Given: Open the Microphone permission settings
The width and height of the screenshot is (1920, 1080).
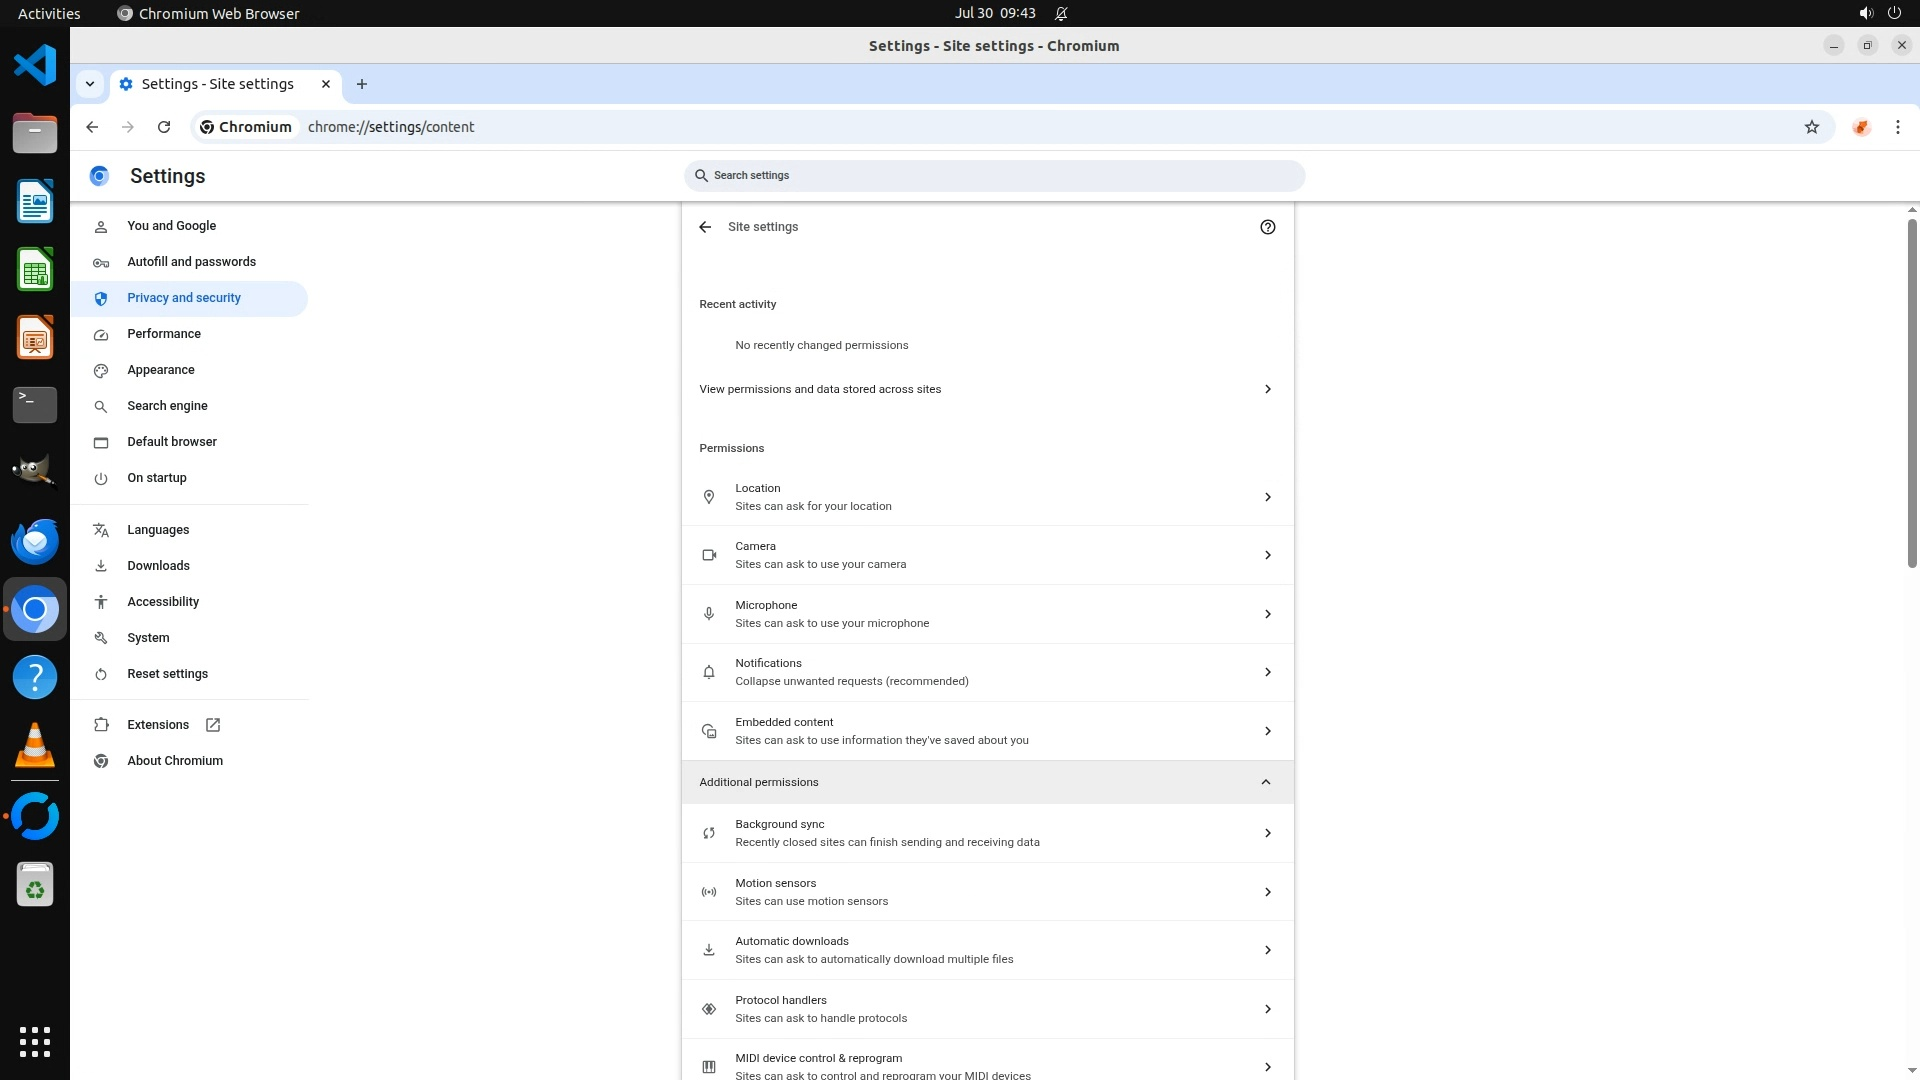Looking at the screenshot, I should coord(986,614).
